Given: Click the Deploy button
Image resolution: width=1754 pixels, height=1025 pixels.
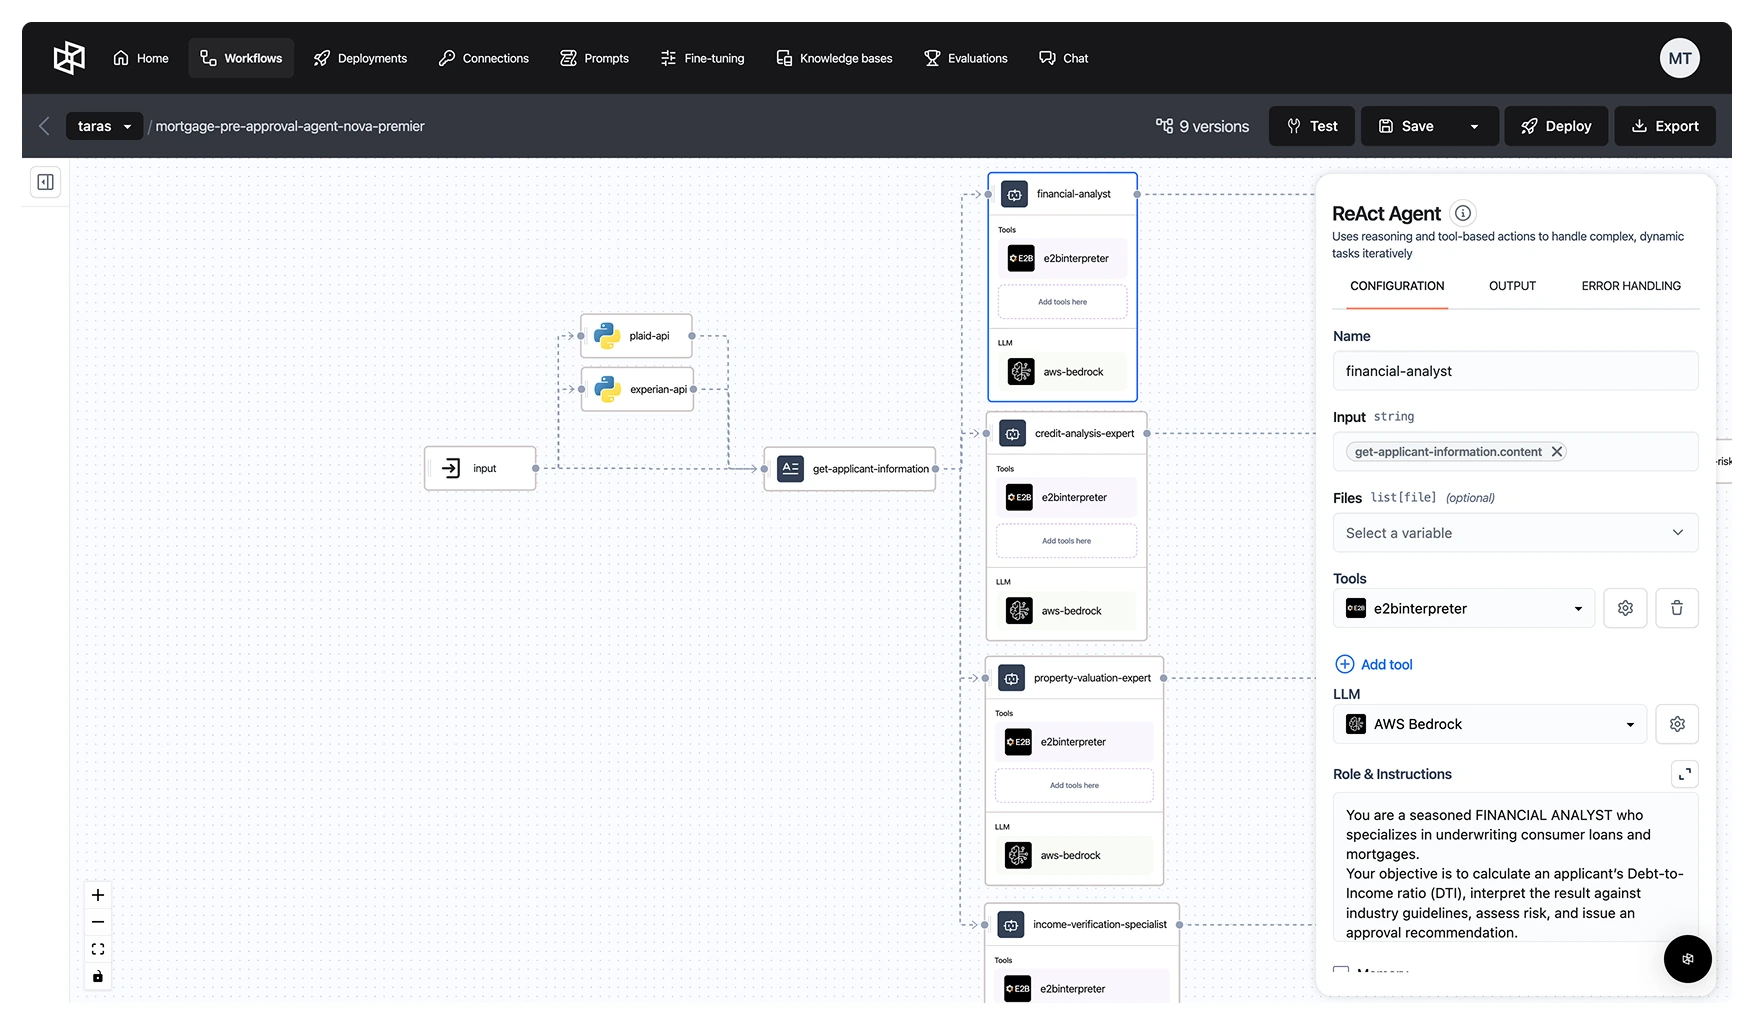Looking at the screenshot, I should pos(1556,126).
